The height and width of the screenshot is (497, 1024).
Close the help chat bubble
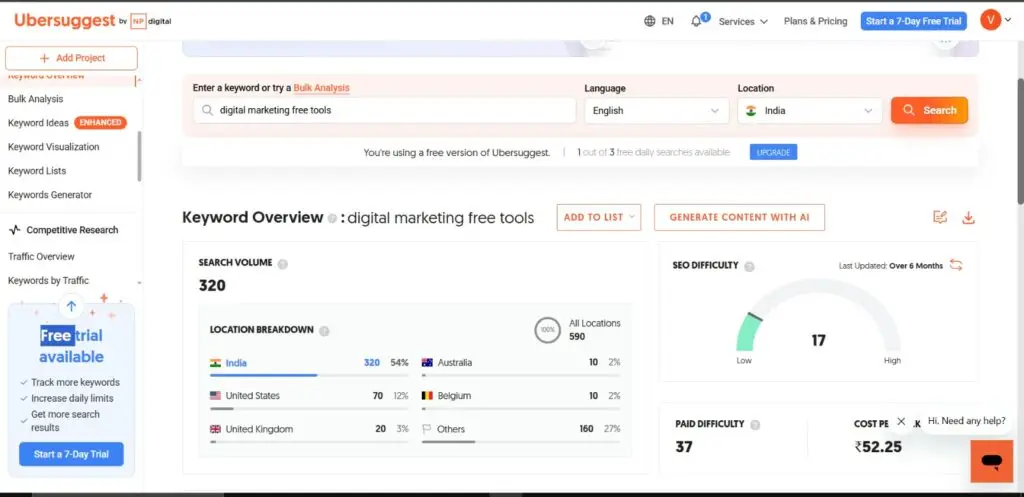901,421
